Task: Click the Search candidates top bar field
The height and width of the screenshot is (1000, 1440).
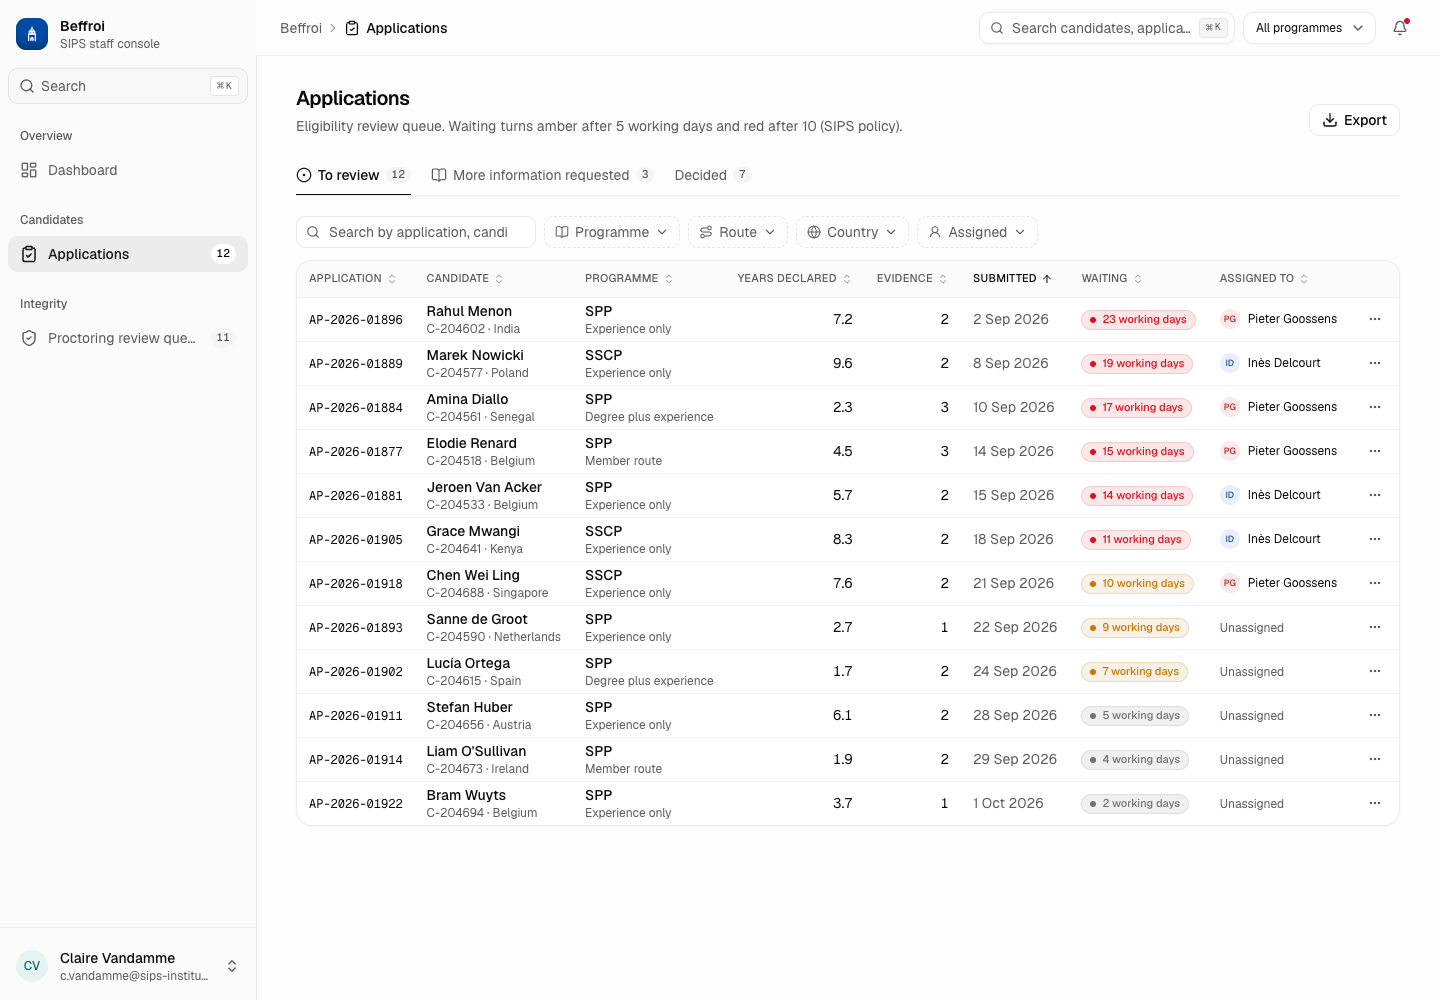Action: (x=1107, y=28)
